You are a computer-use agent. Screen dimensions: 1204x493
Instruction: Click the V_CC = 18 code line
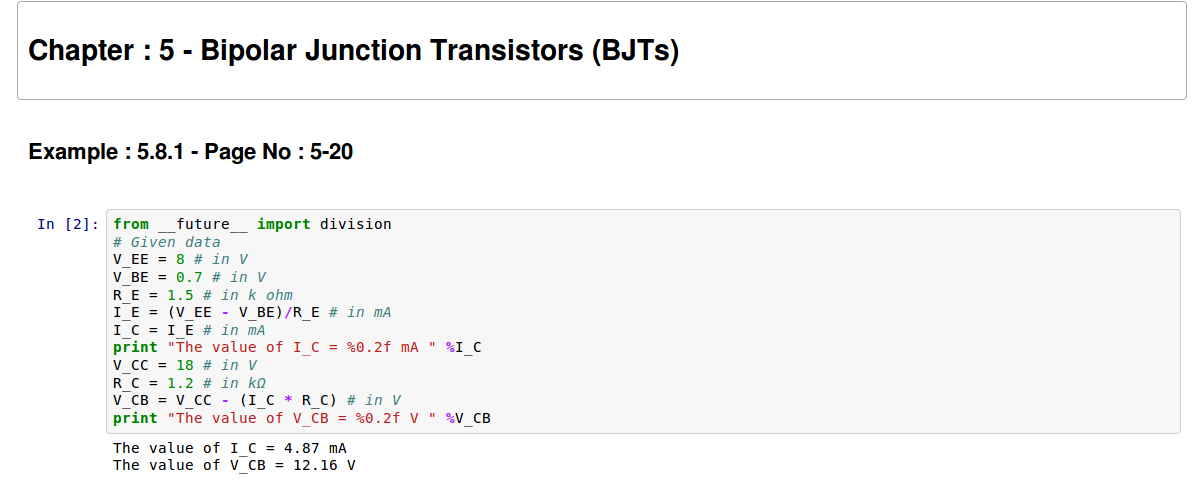tap(184, 365)
